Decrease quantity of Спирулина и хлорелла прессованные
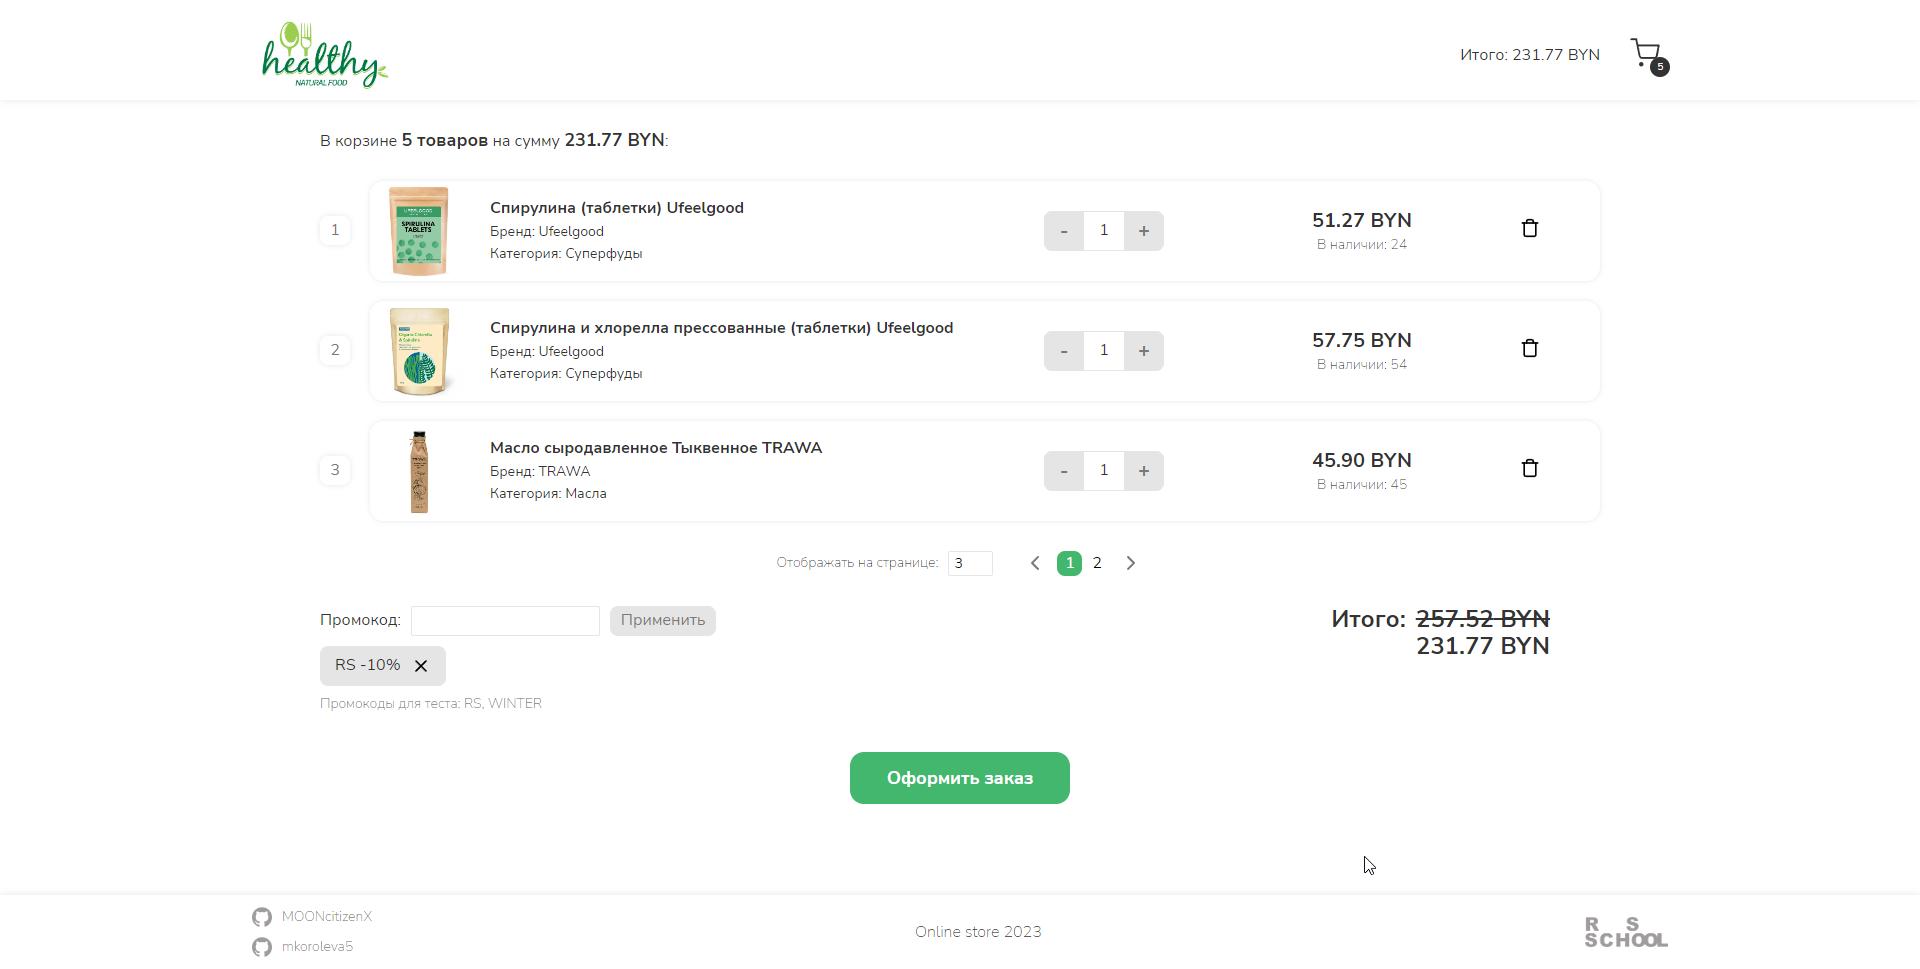The image size is (1920, 969). pos(1064,351)
